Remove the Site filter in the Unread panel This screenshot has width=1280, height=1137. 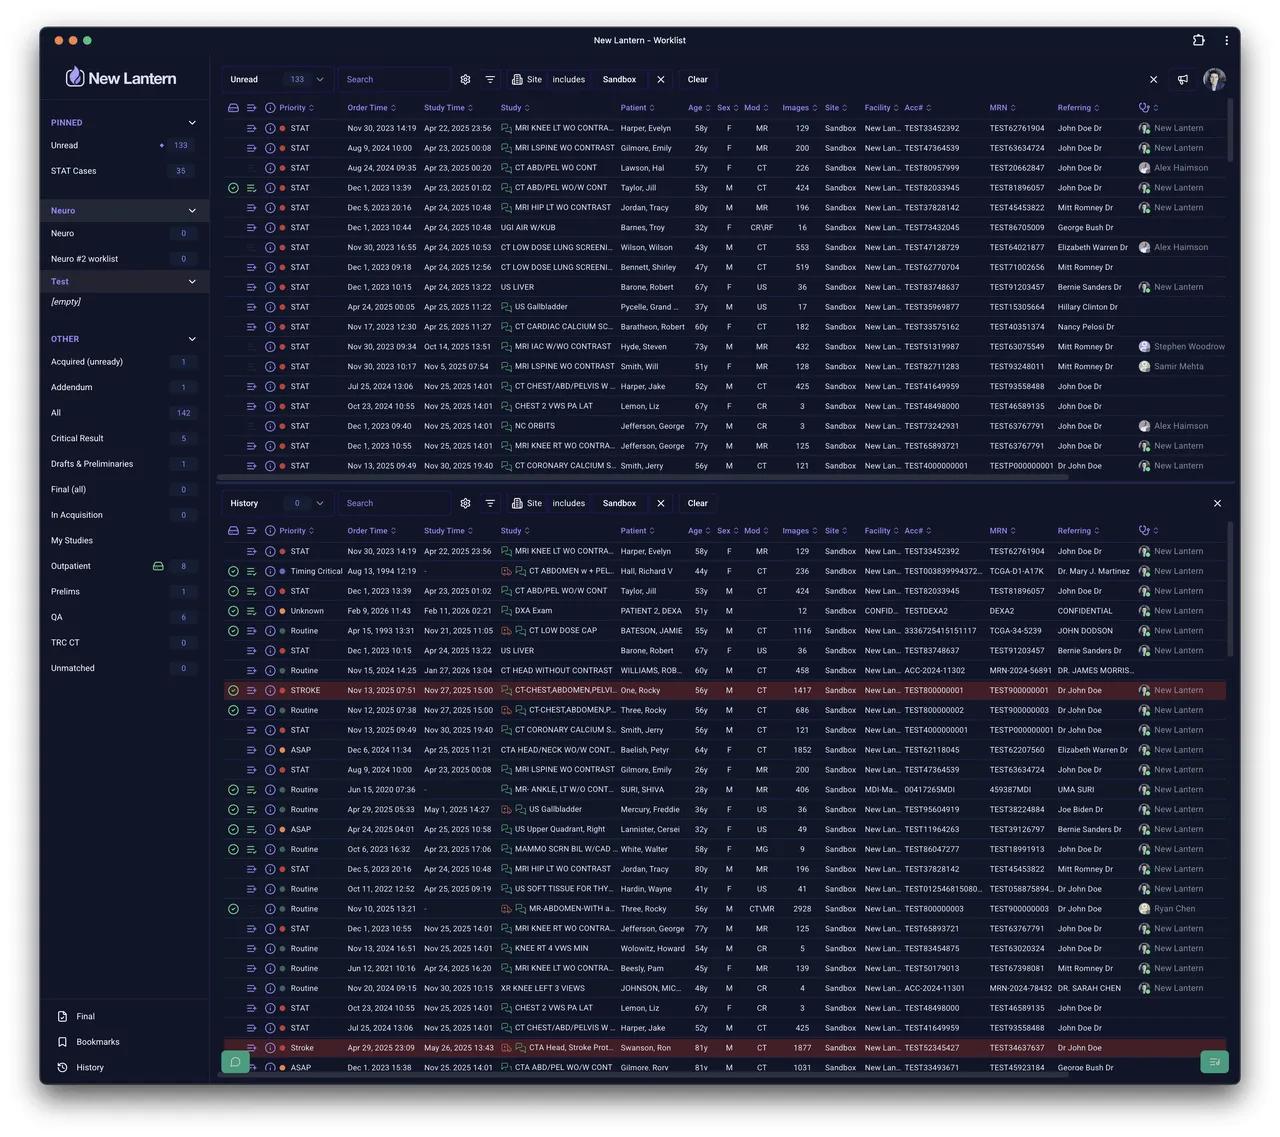click(x=660, y=79)
